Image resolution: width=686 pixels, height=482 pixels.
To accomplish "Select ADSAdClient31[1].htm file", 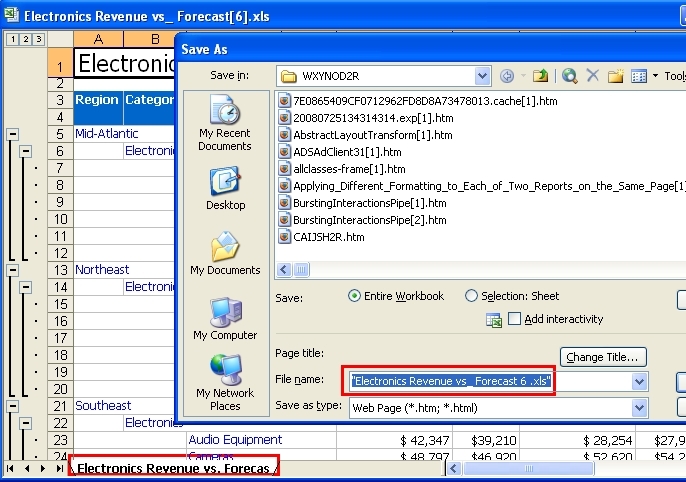I will point(340,152).
